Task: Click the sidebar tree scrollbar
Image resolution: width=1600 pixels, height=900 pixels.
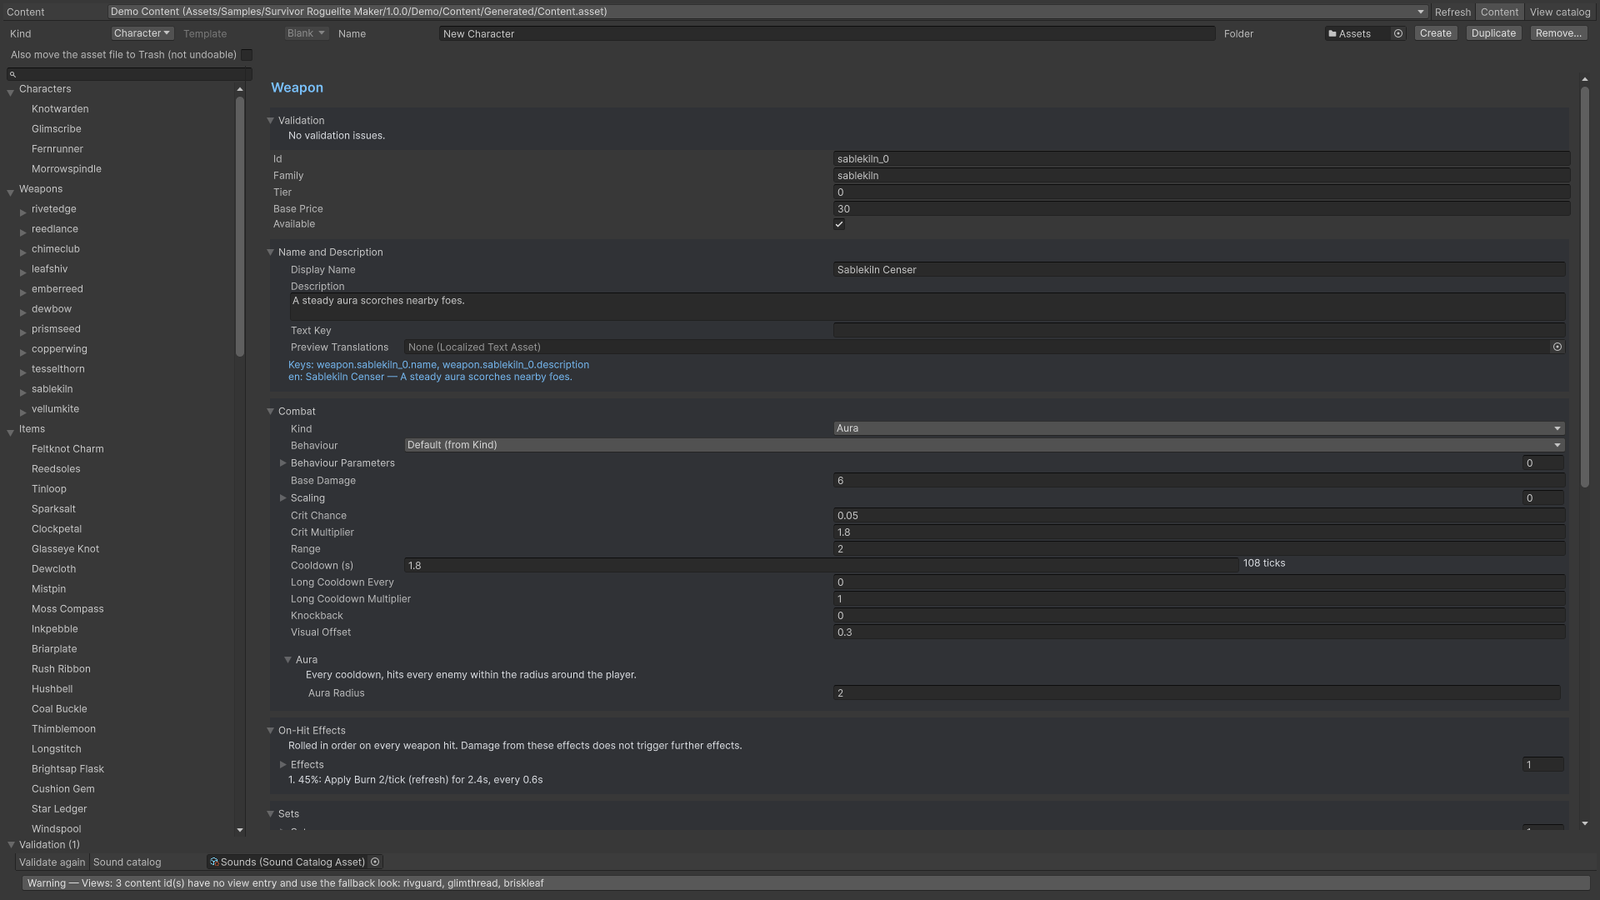Action: point(240,226)
